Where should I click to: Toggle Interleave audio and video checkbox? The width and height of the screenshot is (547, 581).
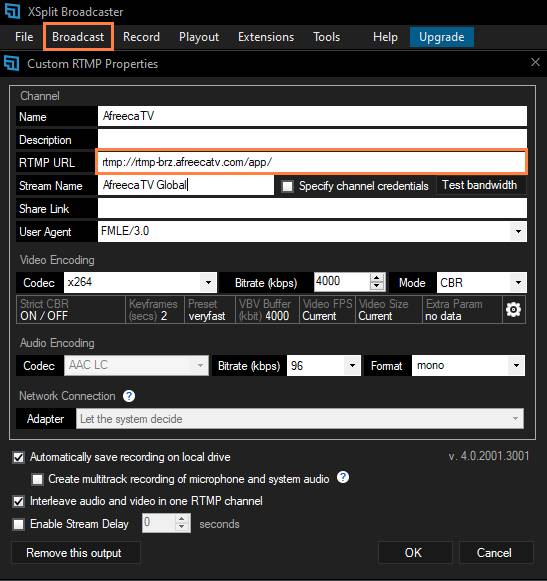(19, 502)
